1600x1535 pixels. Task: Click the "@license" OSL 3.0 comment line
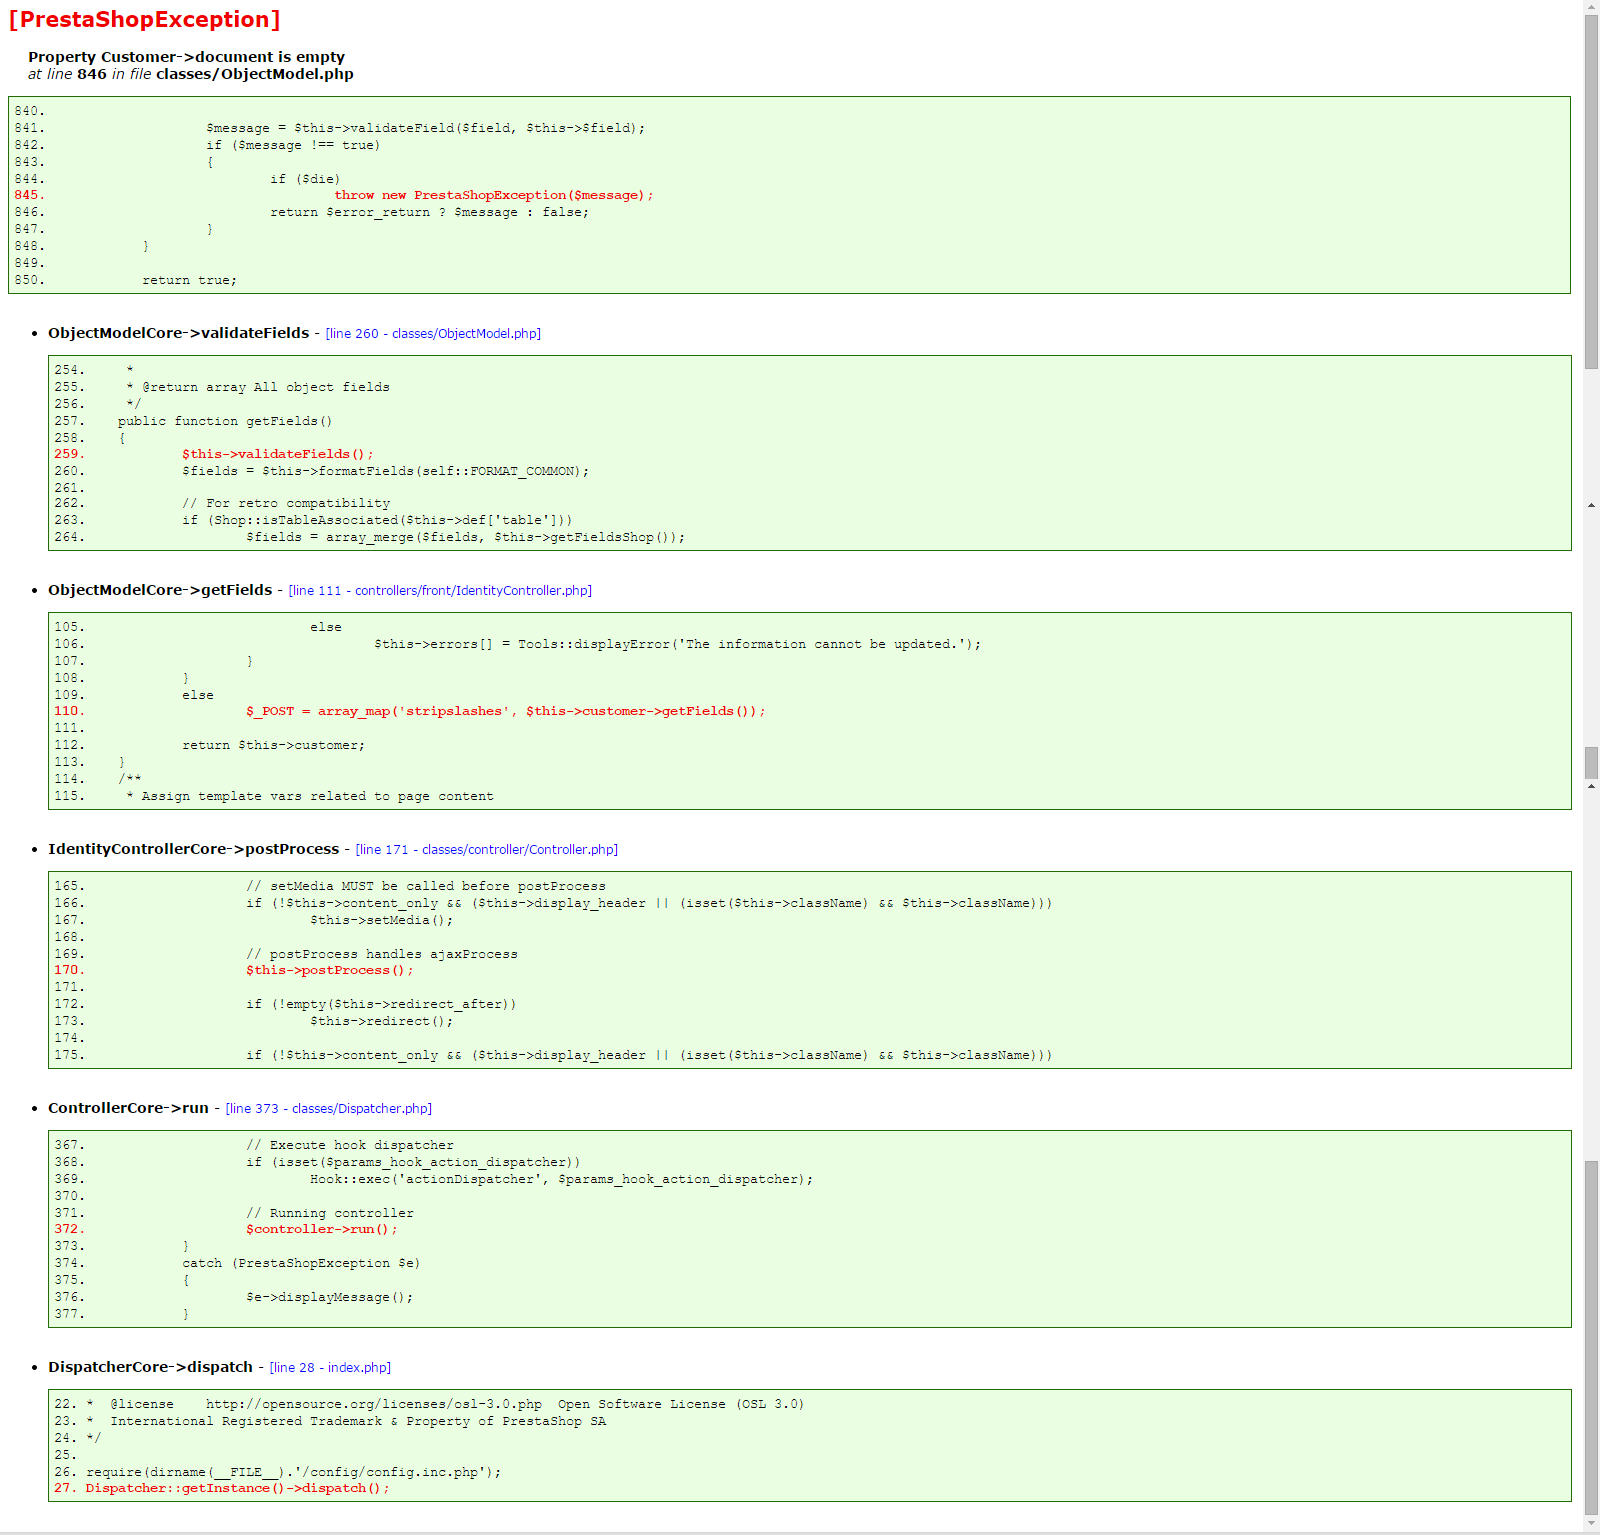point(446,1405)
